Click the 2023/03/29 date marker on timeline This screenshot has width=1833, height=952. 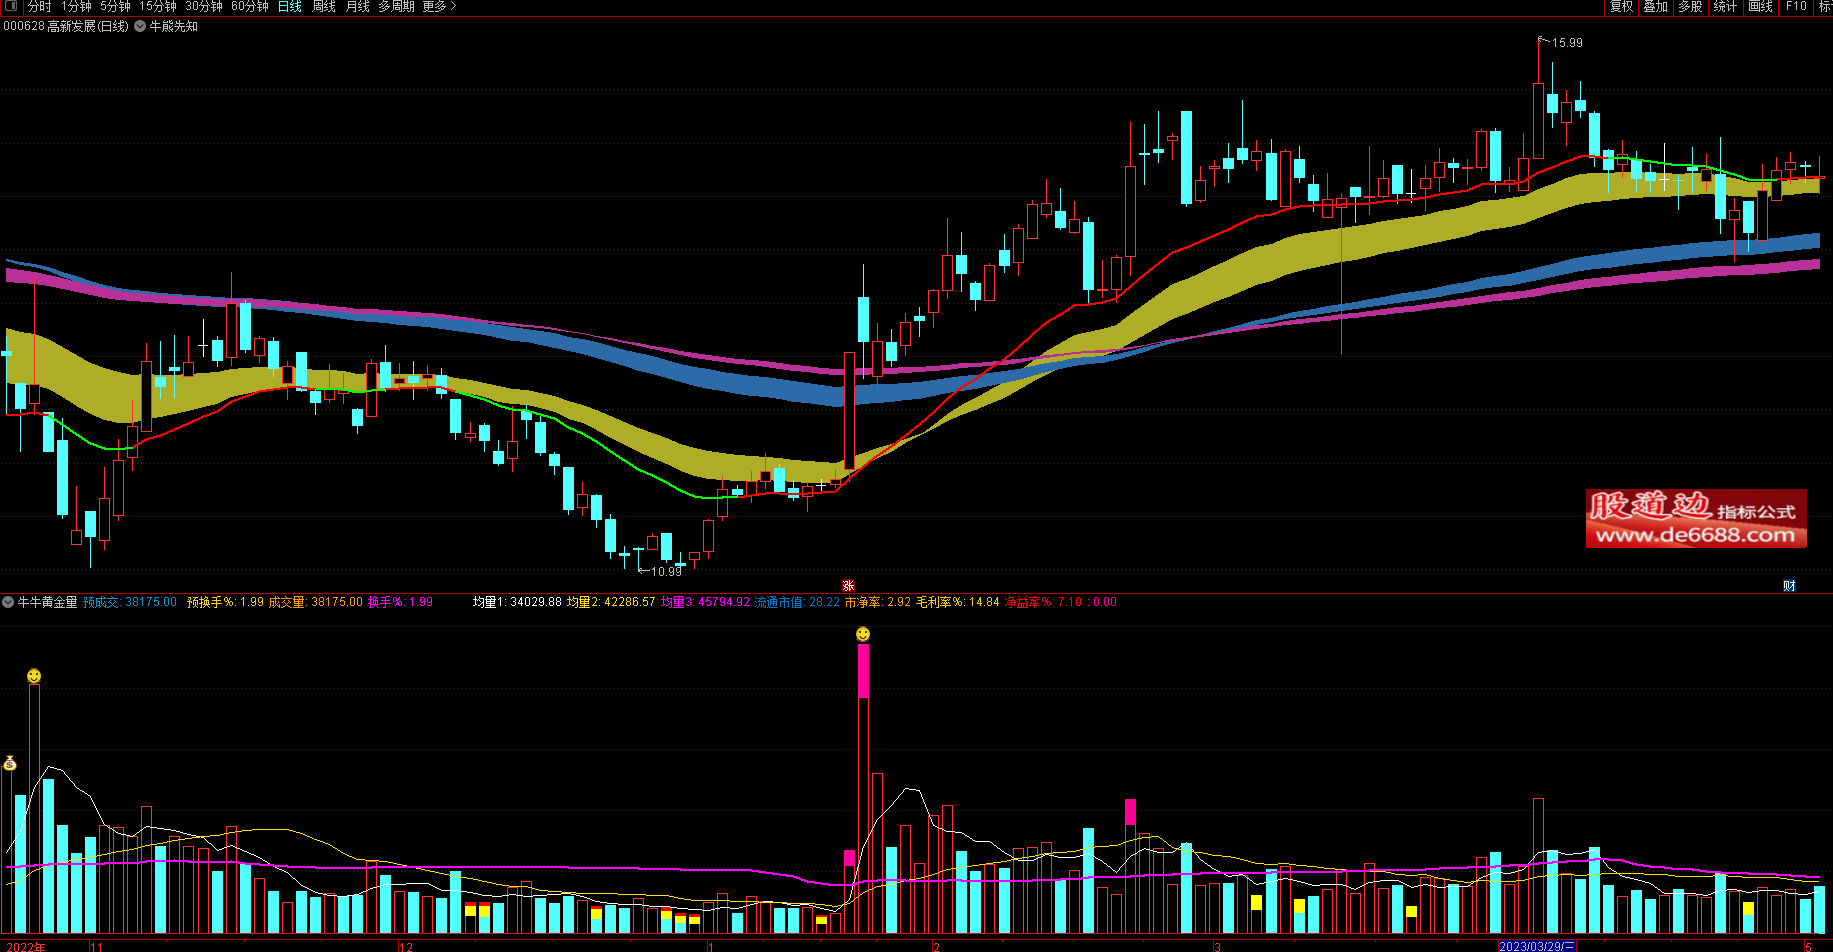[x=1536, y=946]
